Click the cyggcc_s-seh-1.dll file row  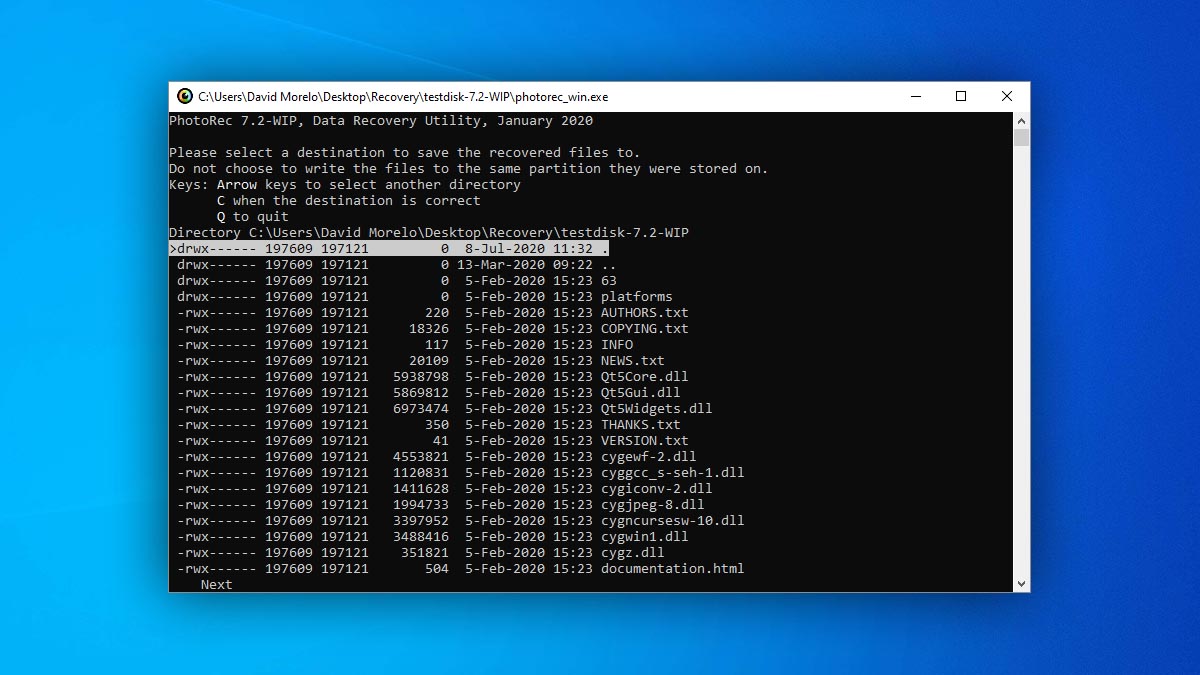pos(461,473)
